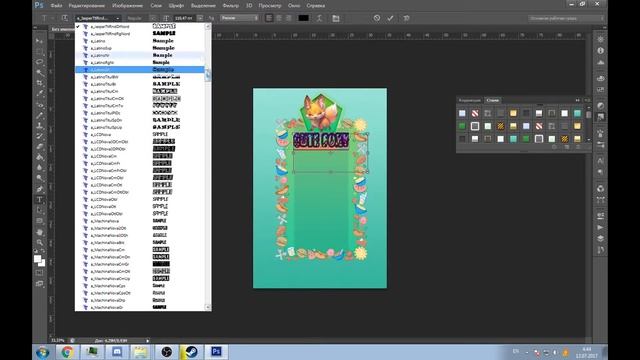Open the Файл menu
This screenshot has height=360, width=640.
pos(56,6)
